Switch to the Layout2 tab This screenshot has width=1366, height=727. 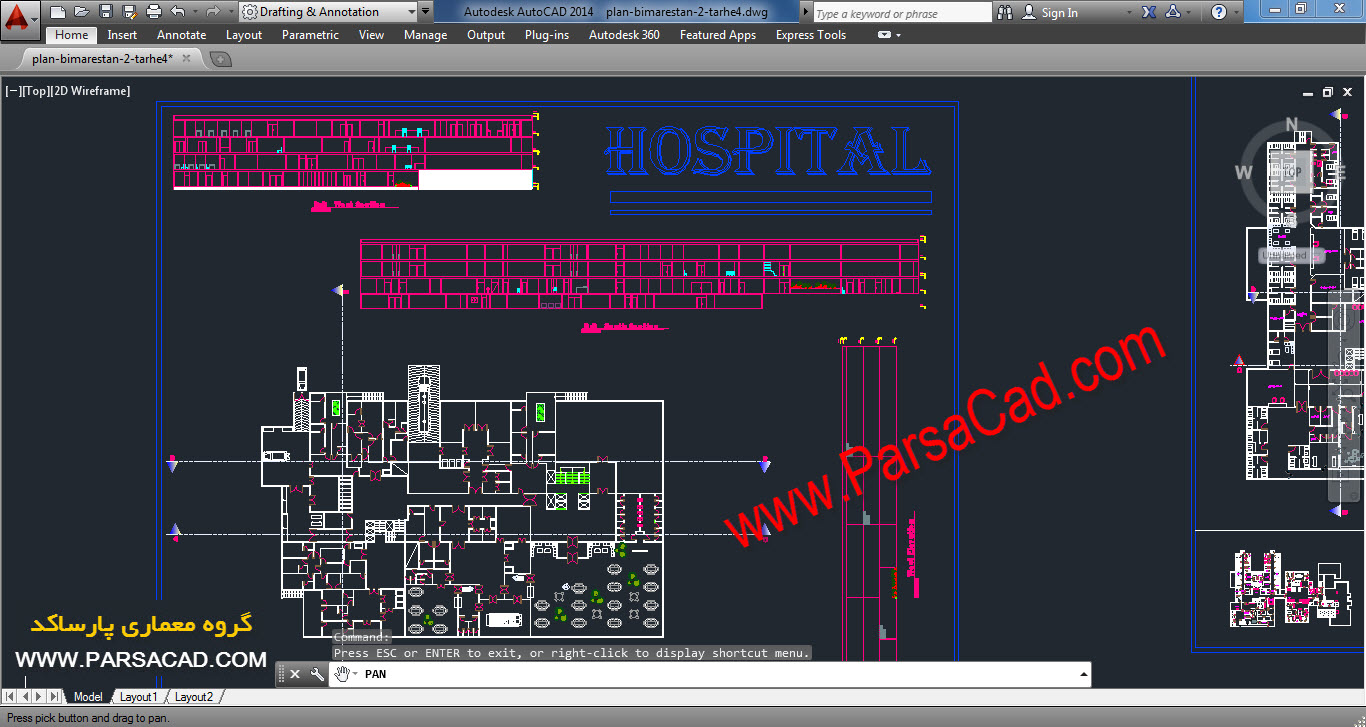coord(194,697)
